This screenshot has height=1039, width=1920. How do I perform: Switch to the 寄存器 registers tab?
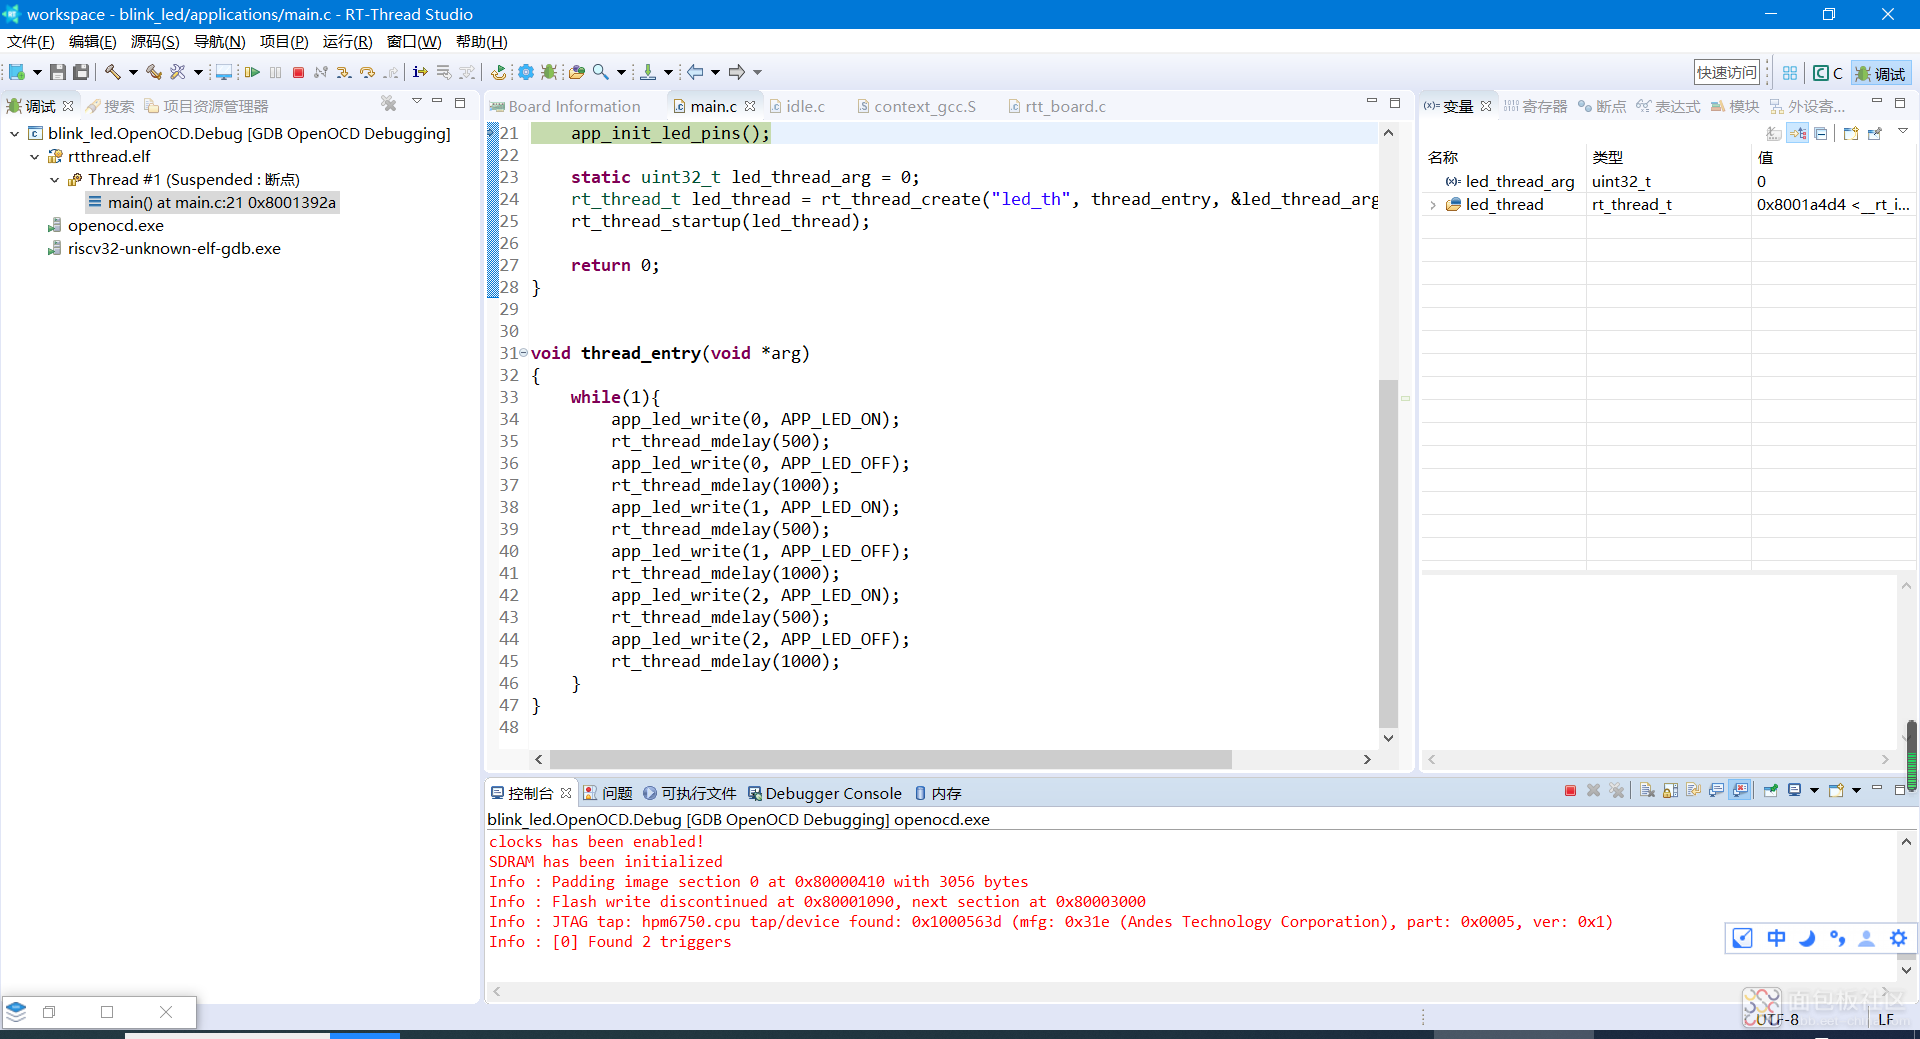(x=1535, y=106)
